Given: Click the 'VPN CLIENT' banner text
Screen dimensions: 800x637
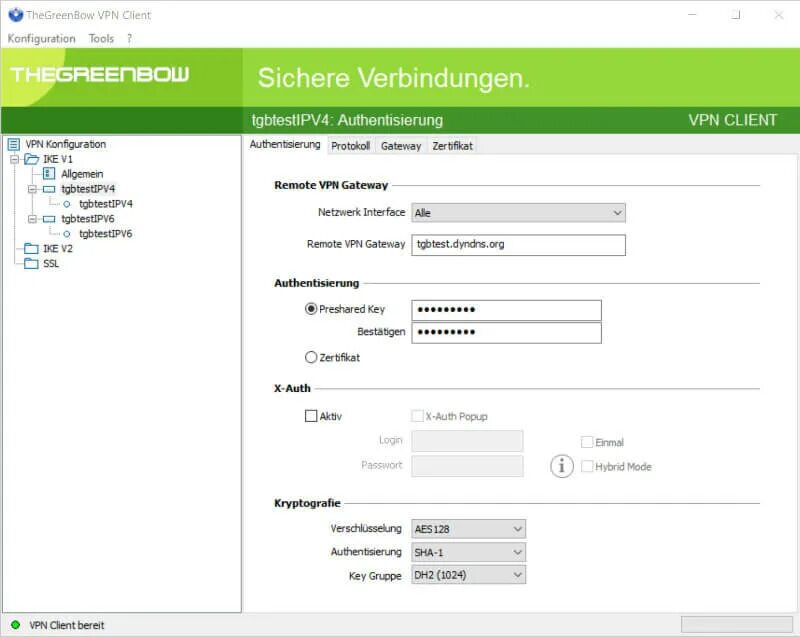Looking at the screenshot, I should 733,120.
